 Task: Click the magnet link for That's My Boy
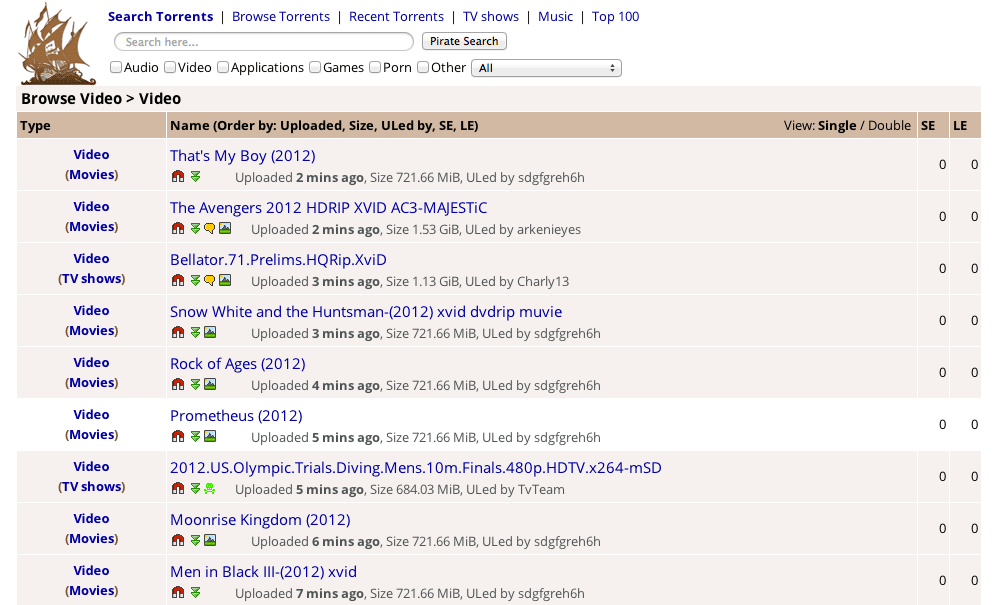[x=178, y=175]
